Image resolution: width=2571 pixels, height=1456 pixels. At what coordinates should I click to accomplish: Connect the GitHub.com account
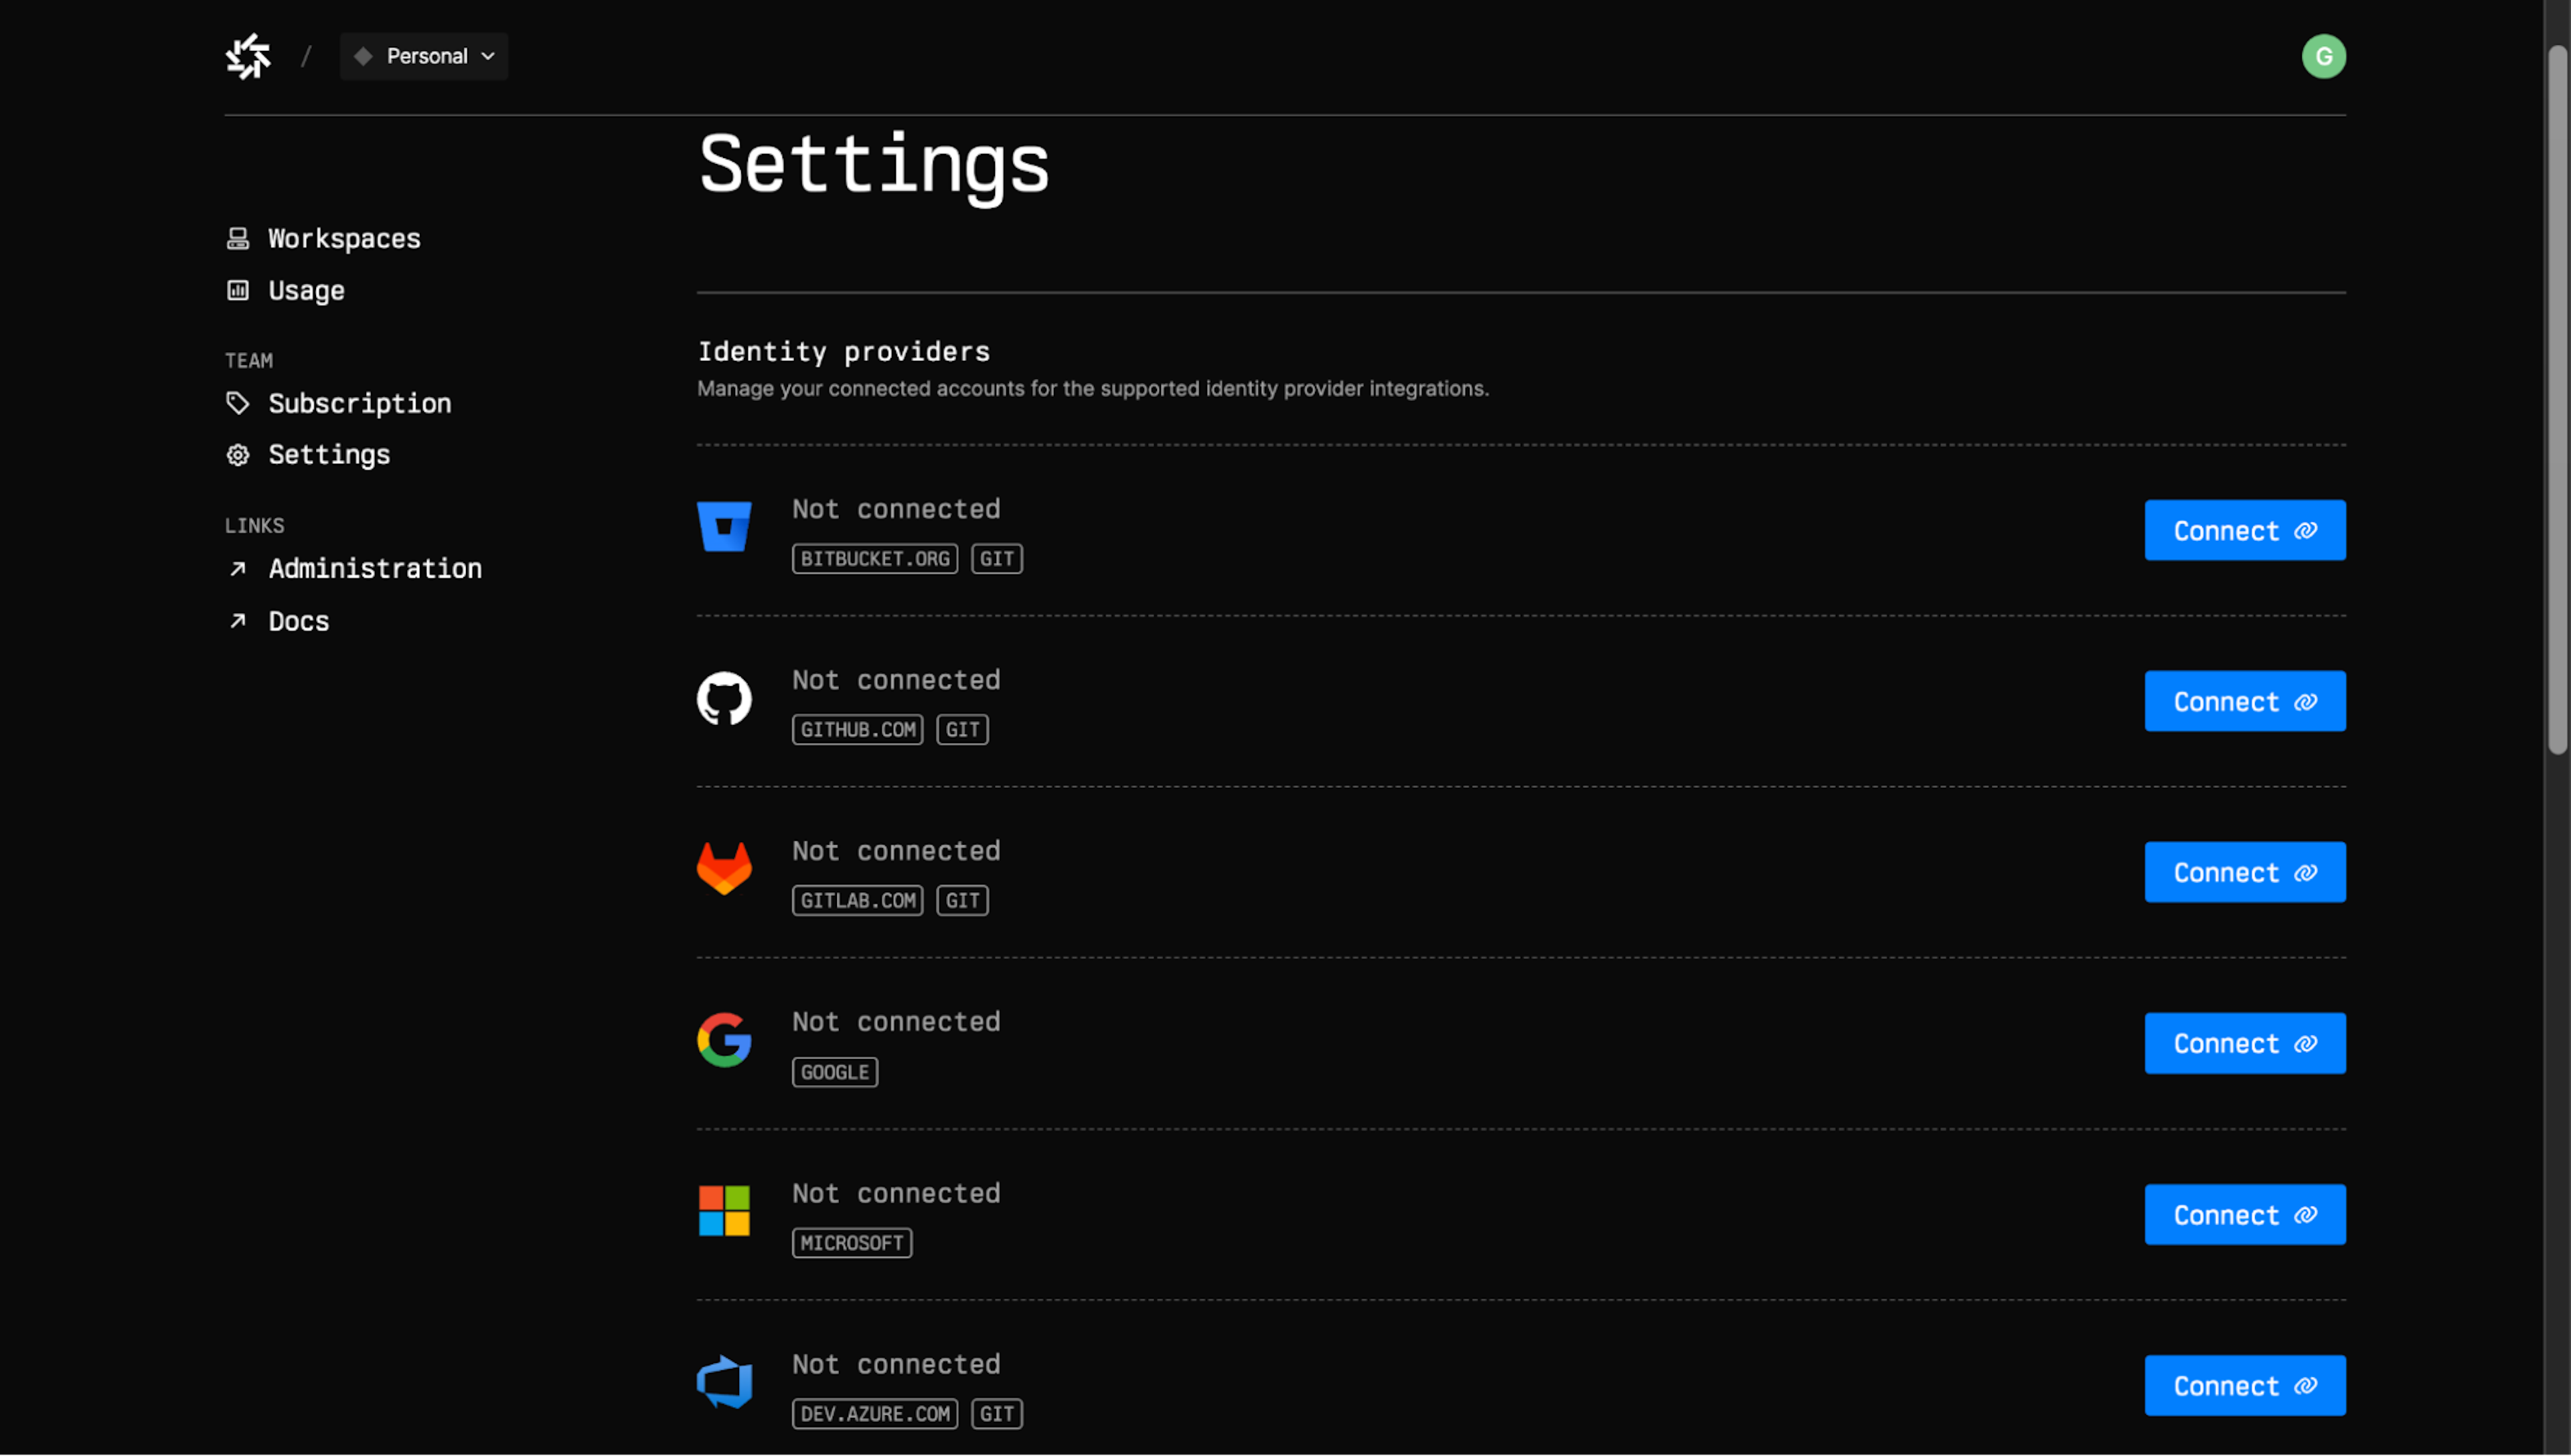2245,702
